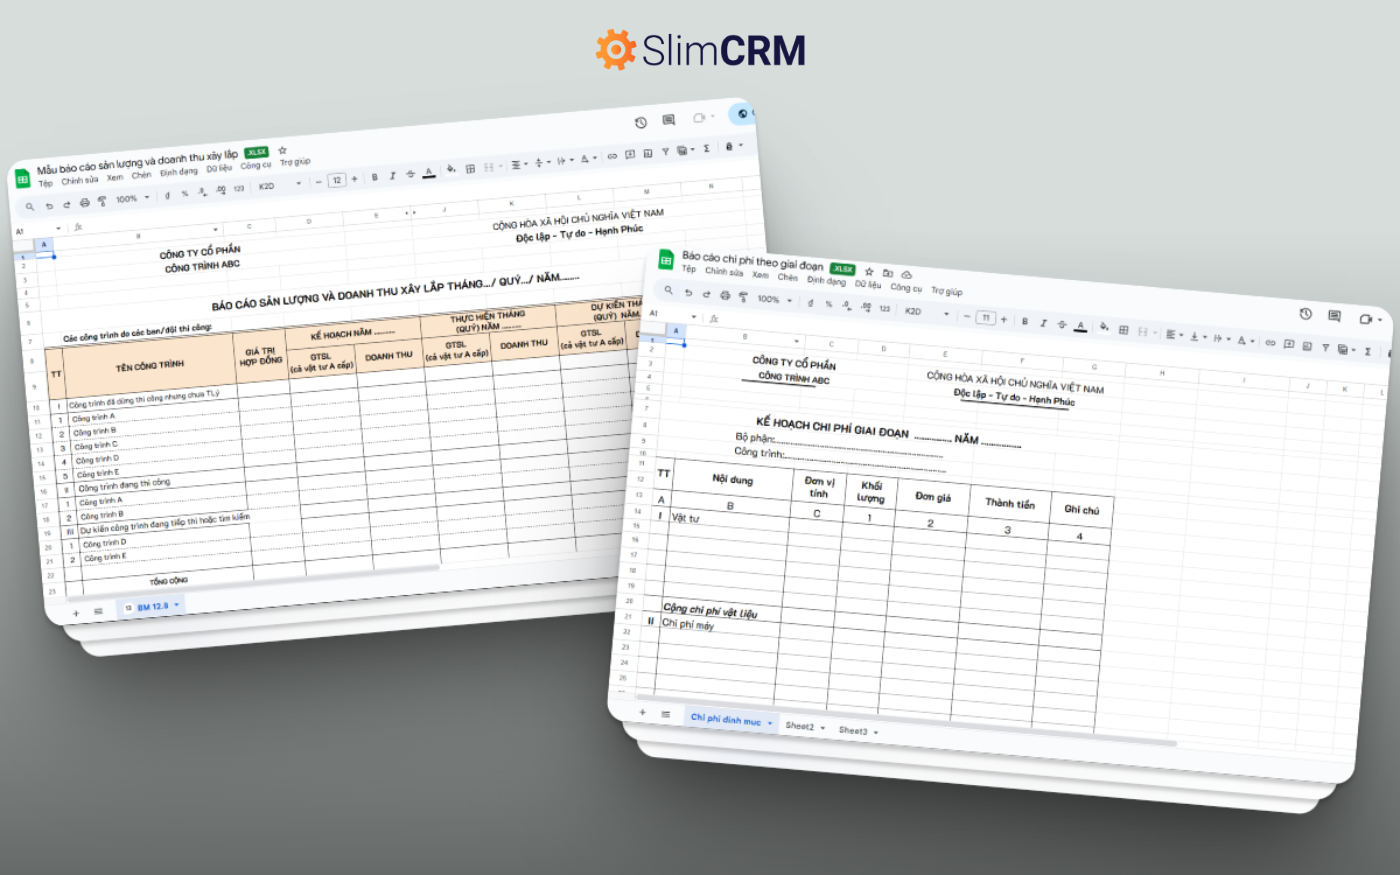The height and width of the screenshot is (875, 1400).
Task: Click the print icon in the right spreadsheet toolbar
Action: pos(725,296)
